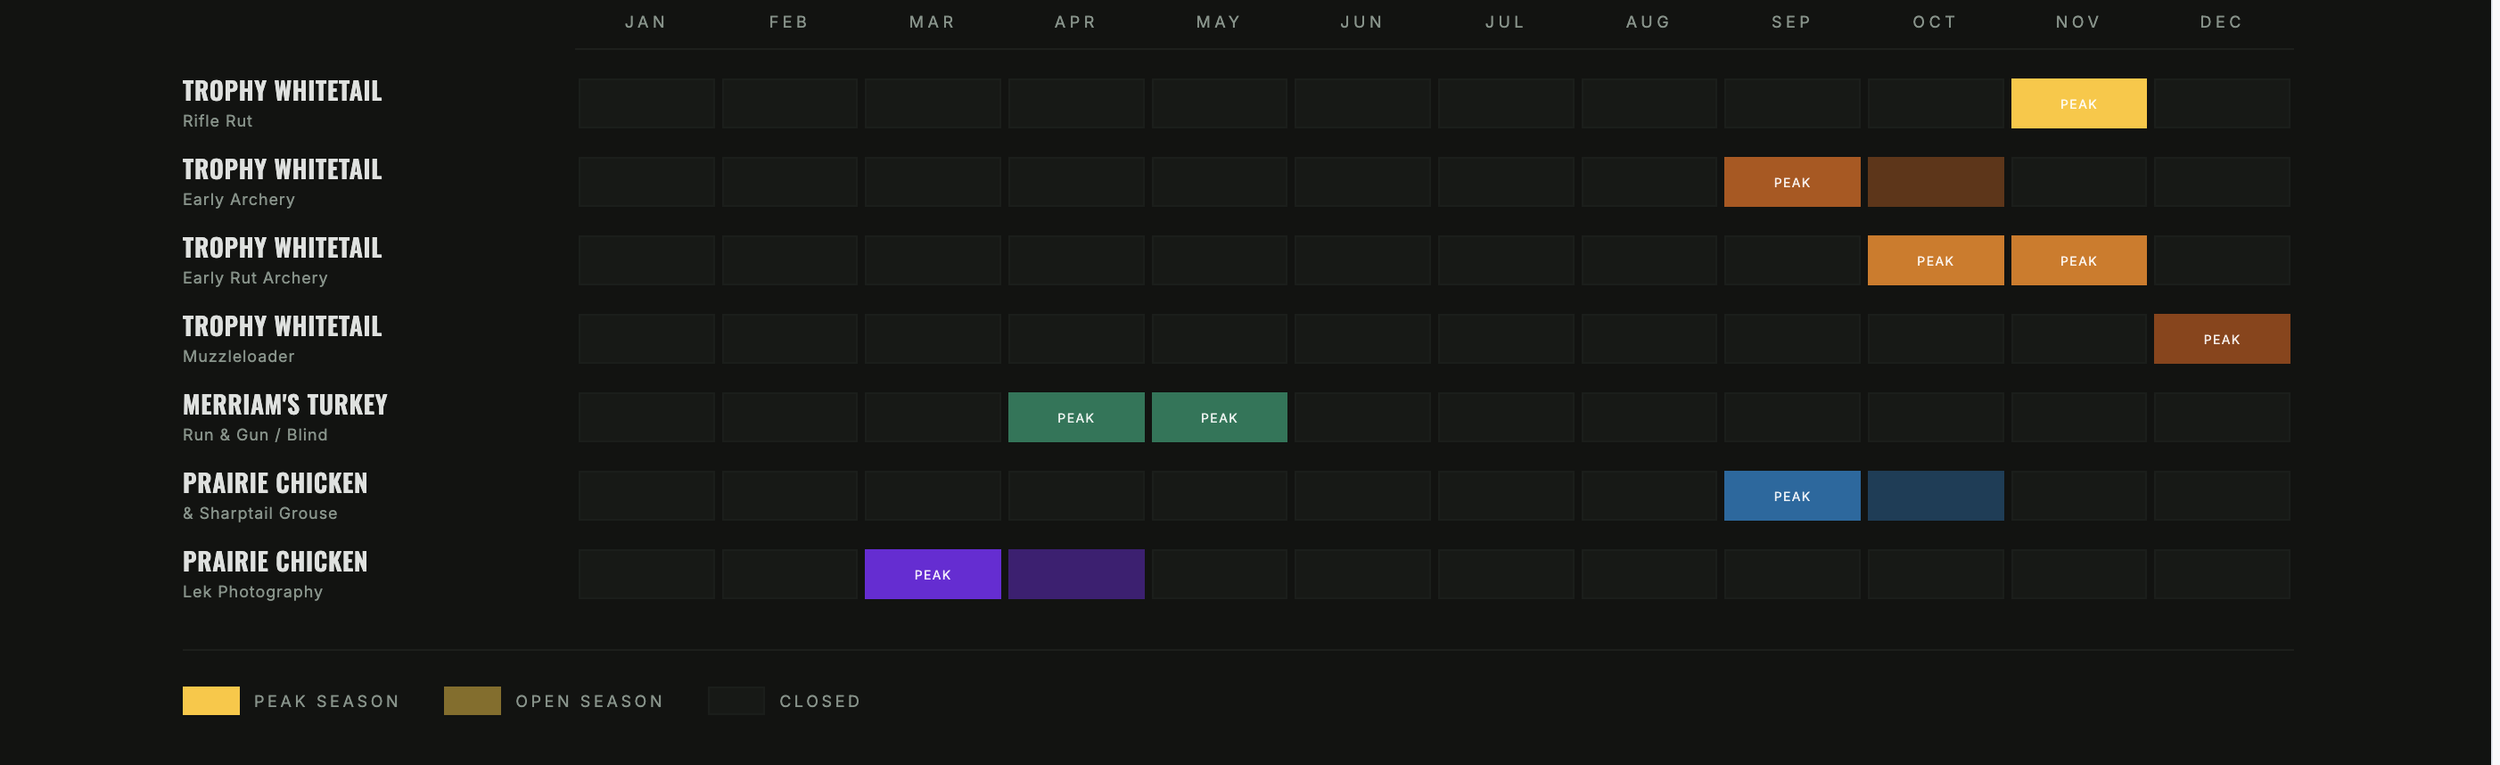Select the Early Rut Archery October PEAK cell
The height and width of the screenshot is (765, 2500).
(x=1935, y=260)
